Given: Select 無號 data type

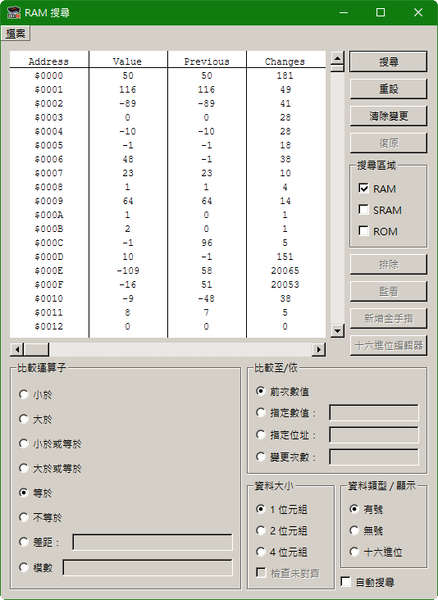Looking at the screenshot, I should click(x=354, y=530).
